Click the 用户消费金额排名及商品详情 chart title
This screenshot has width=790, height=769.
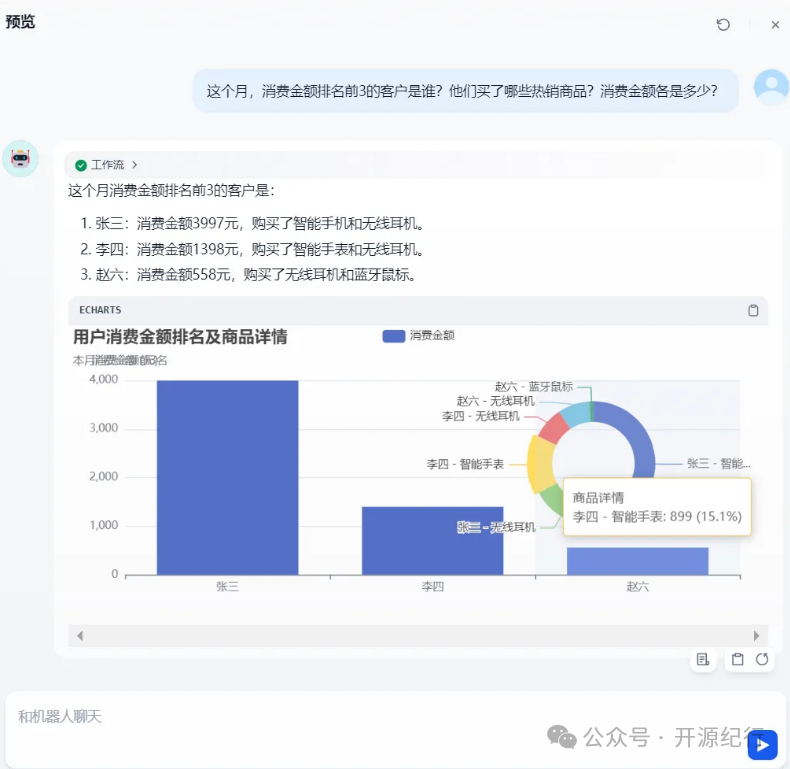coord(180,337)
